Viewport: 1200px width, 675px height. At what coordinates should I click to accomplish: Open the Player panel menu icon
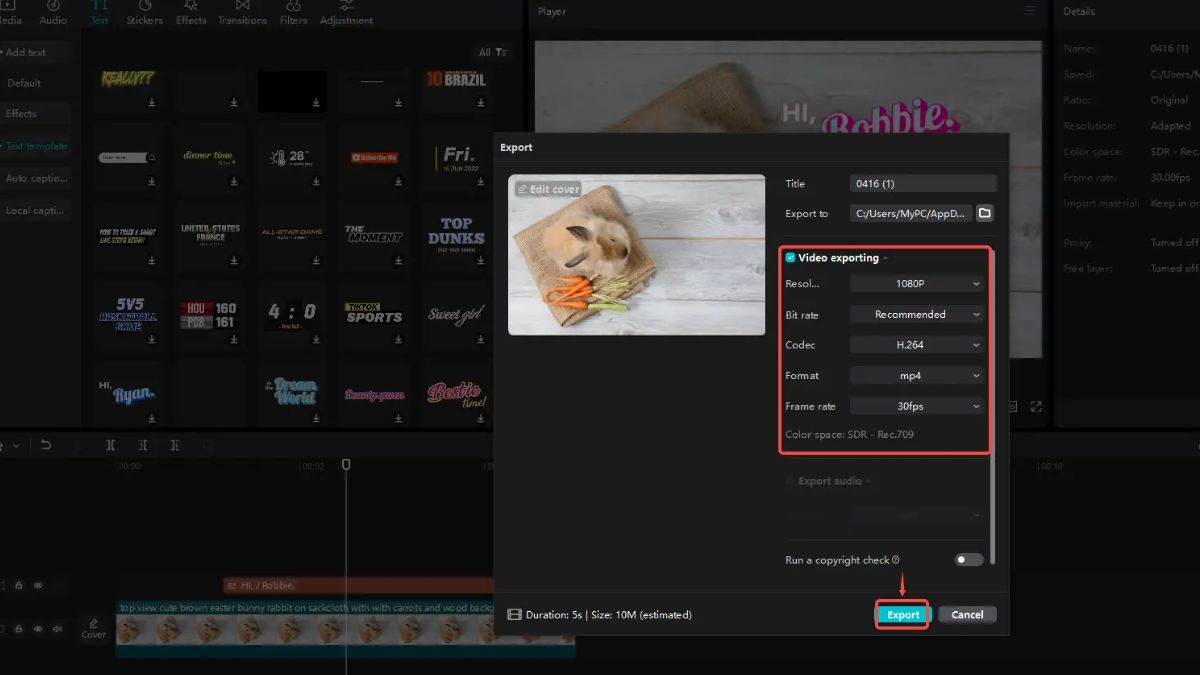tap(1030, 11)
